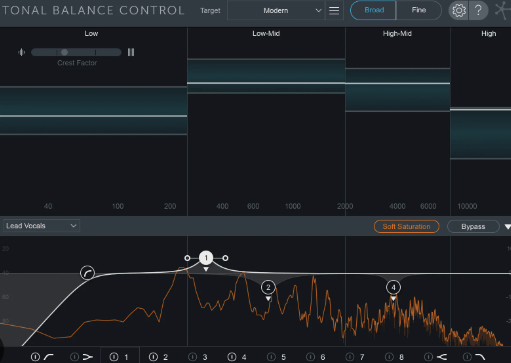Pause the Crest Factor meter
The height and width of the screenshot is (363, 511).
pos(131,52)
